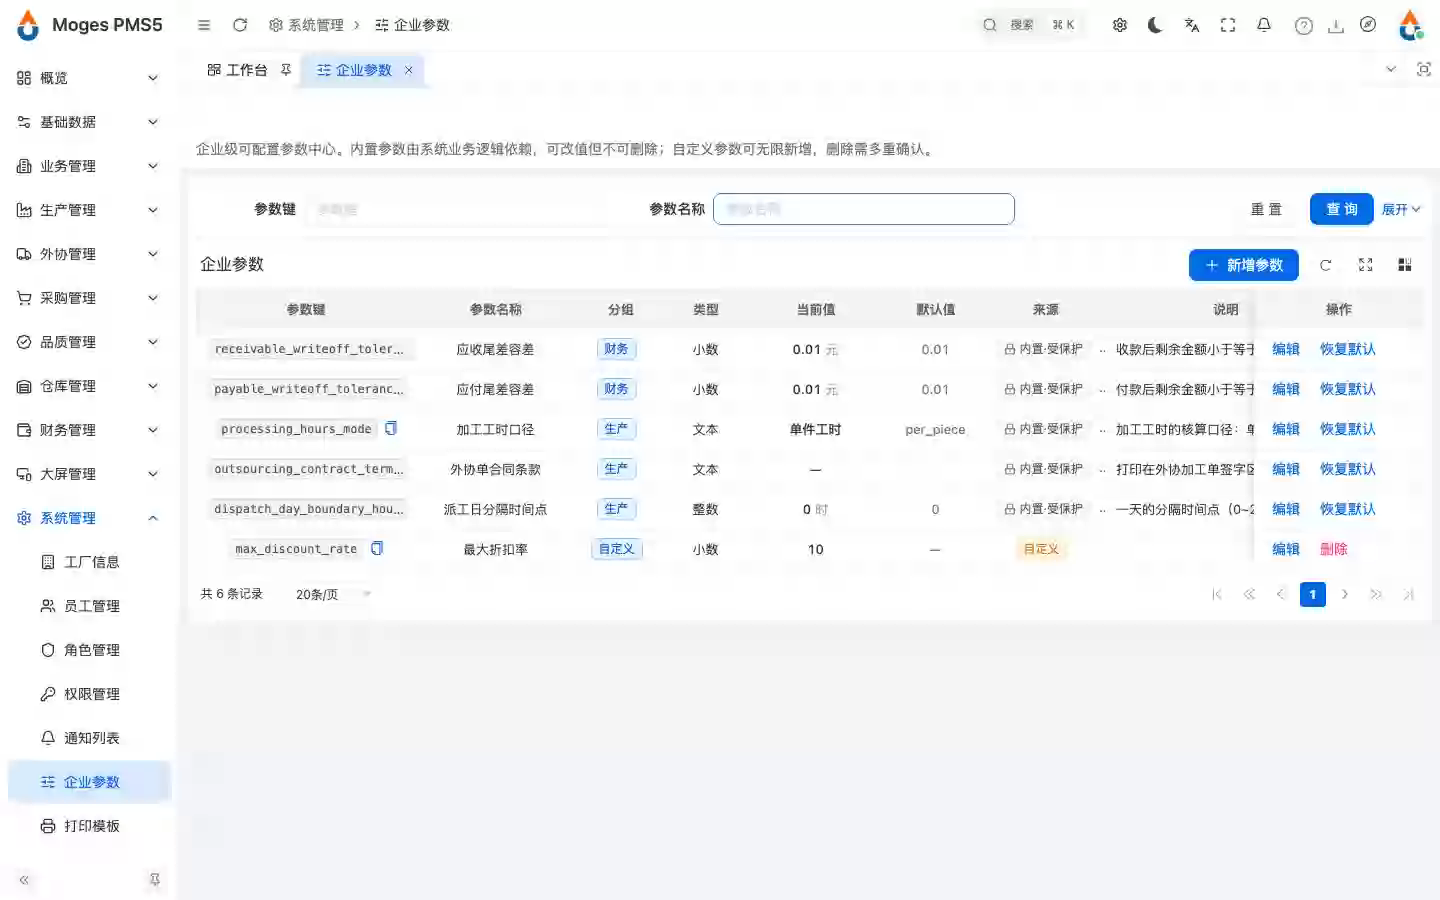
Task: Open the global search box
Action: pyautogui.click(x=1030, y=25)
